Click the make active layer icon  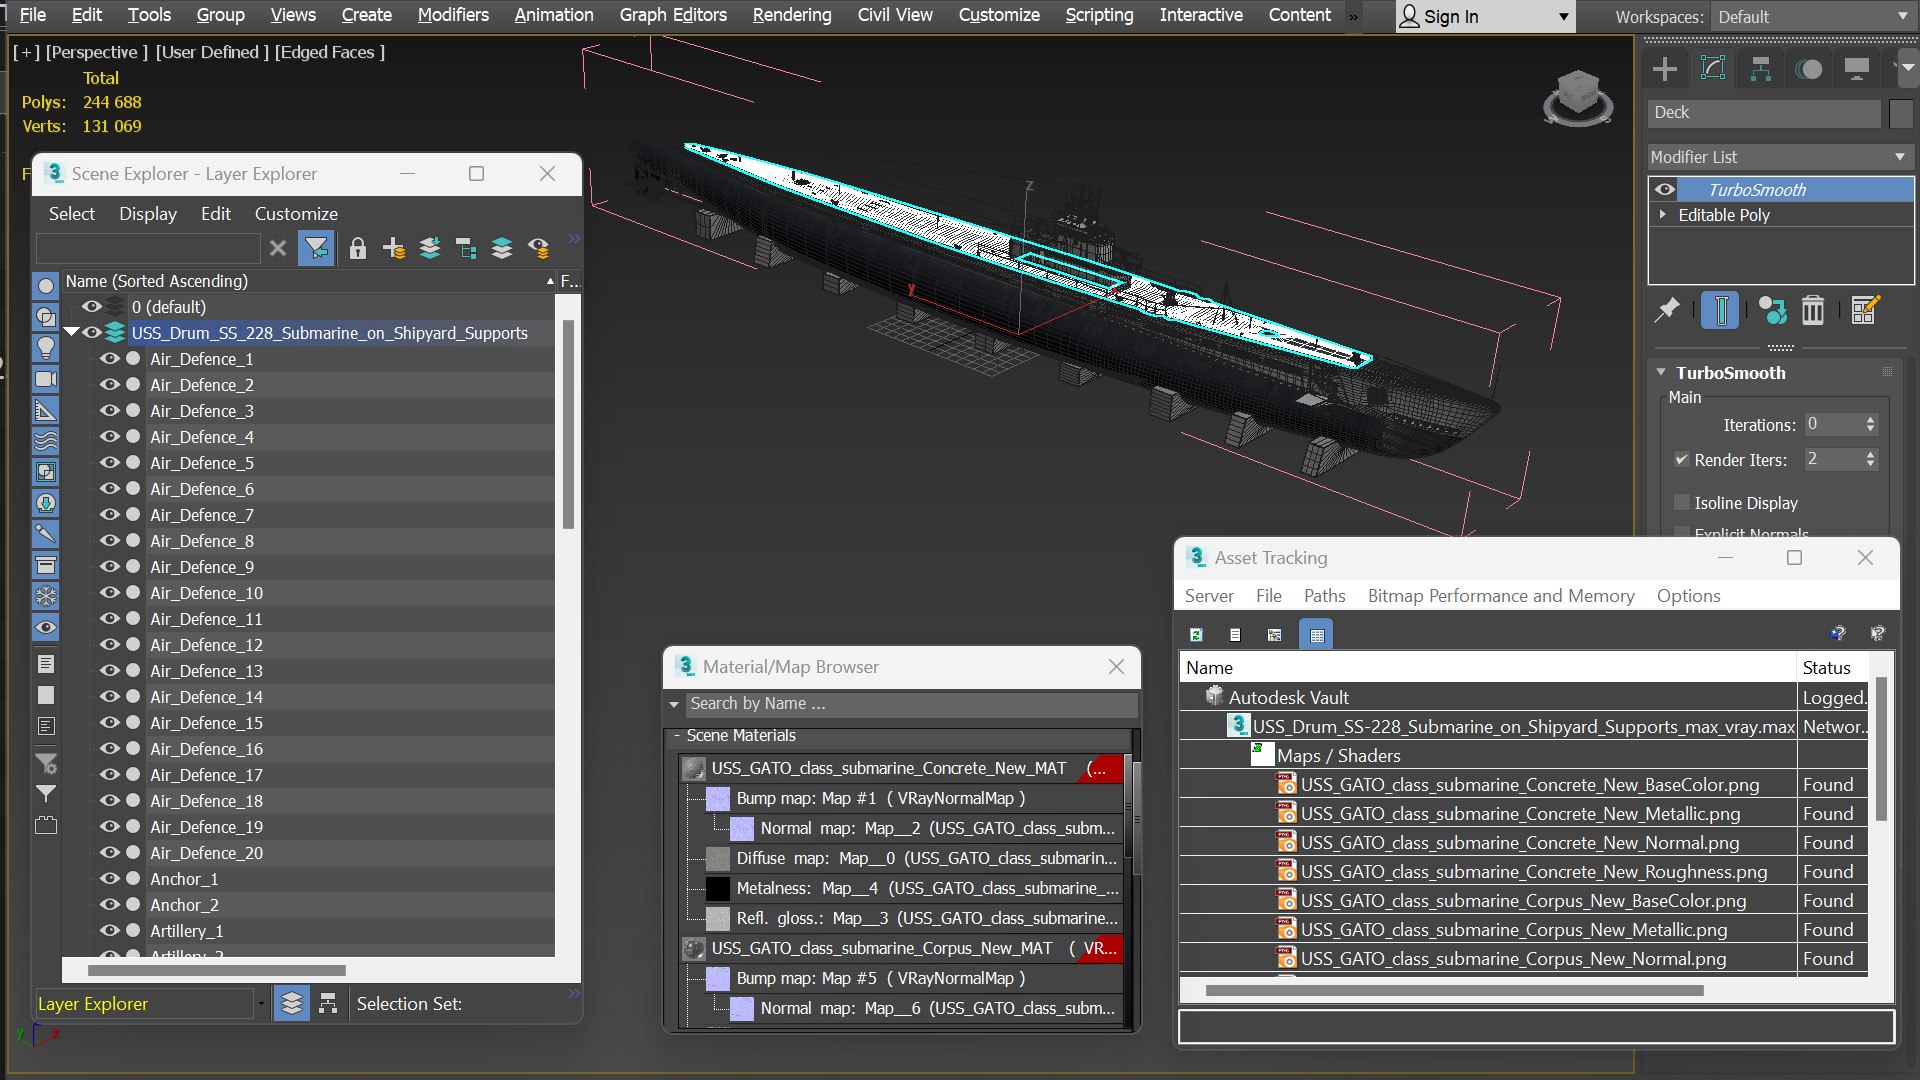[502, 248]
